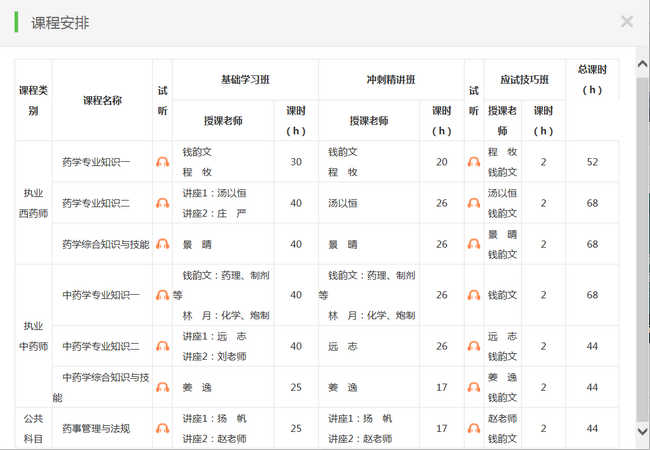Play trial audio for 中药学专业知识二 basic class

click(x=162, y=346)
